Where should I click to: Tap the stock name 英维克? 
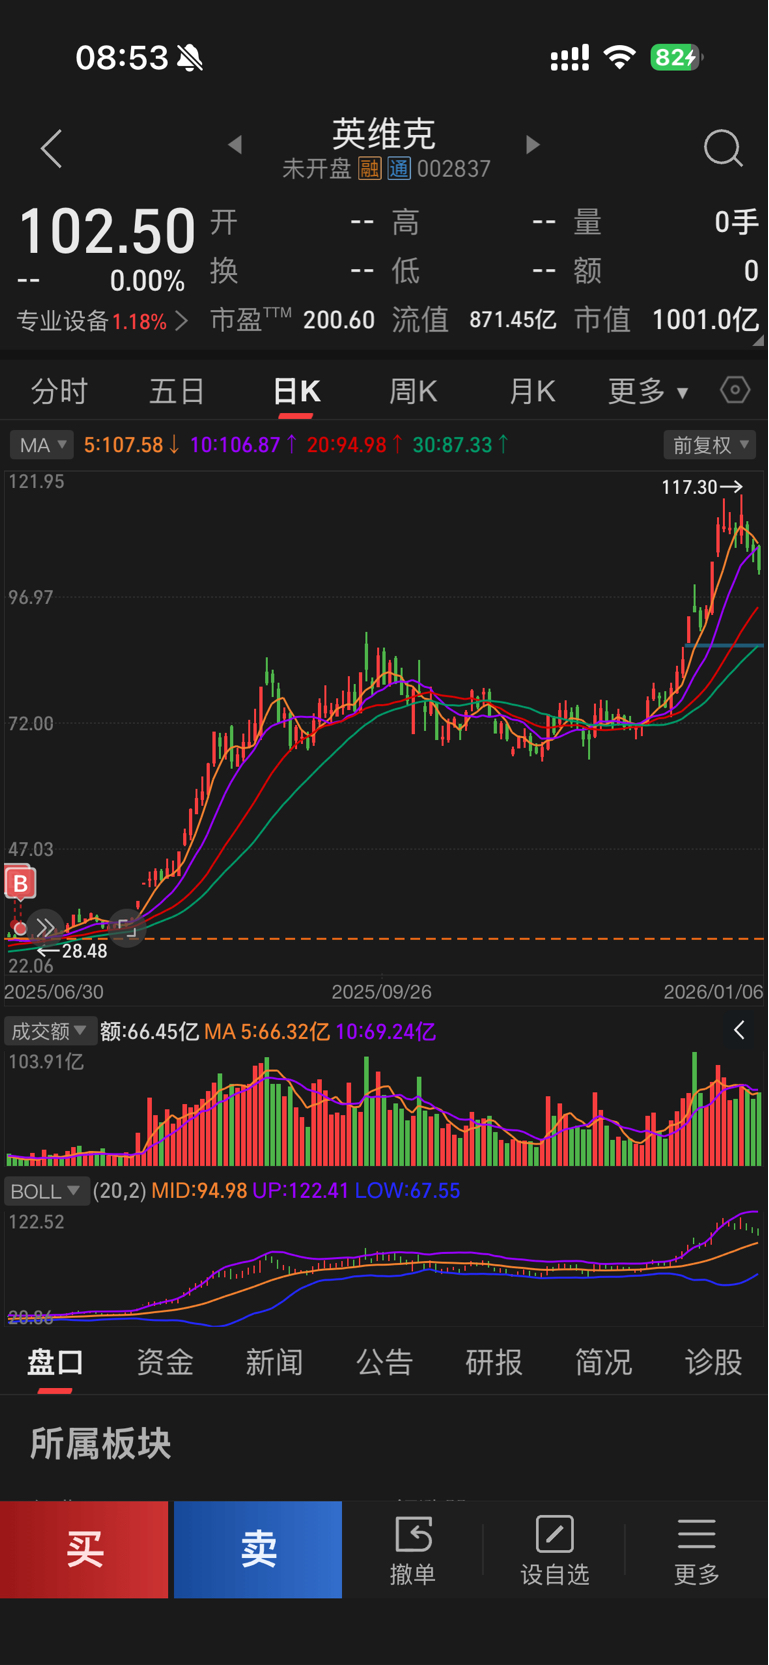click(384, 133)
